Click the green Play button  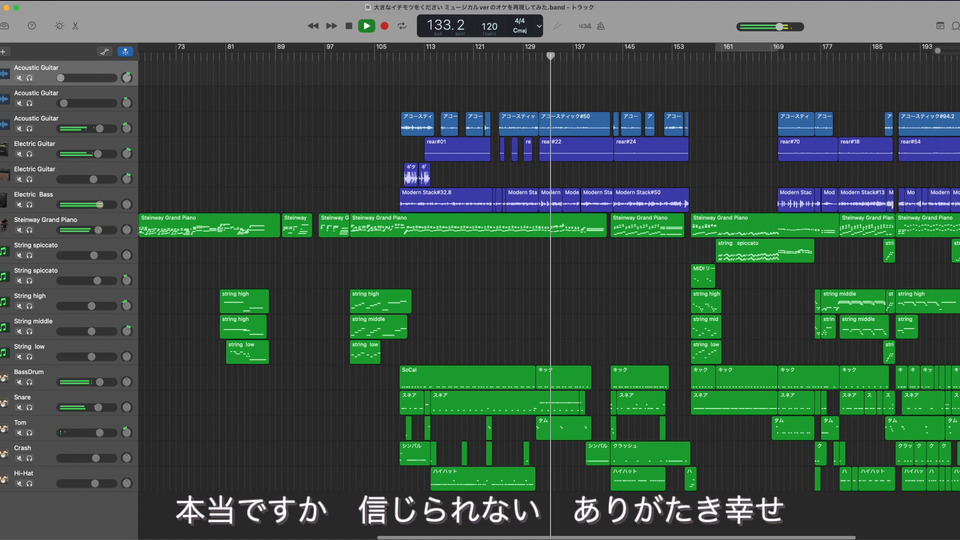[x=366, y=26]
